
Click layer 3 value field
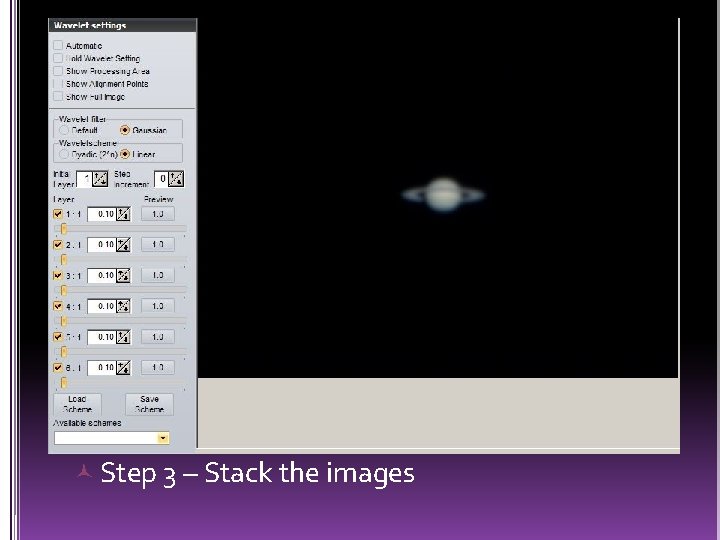click(101, 276)
